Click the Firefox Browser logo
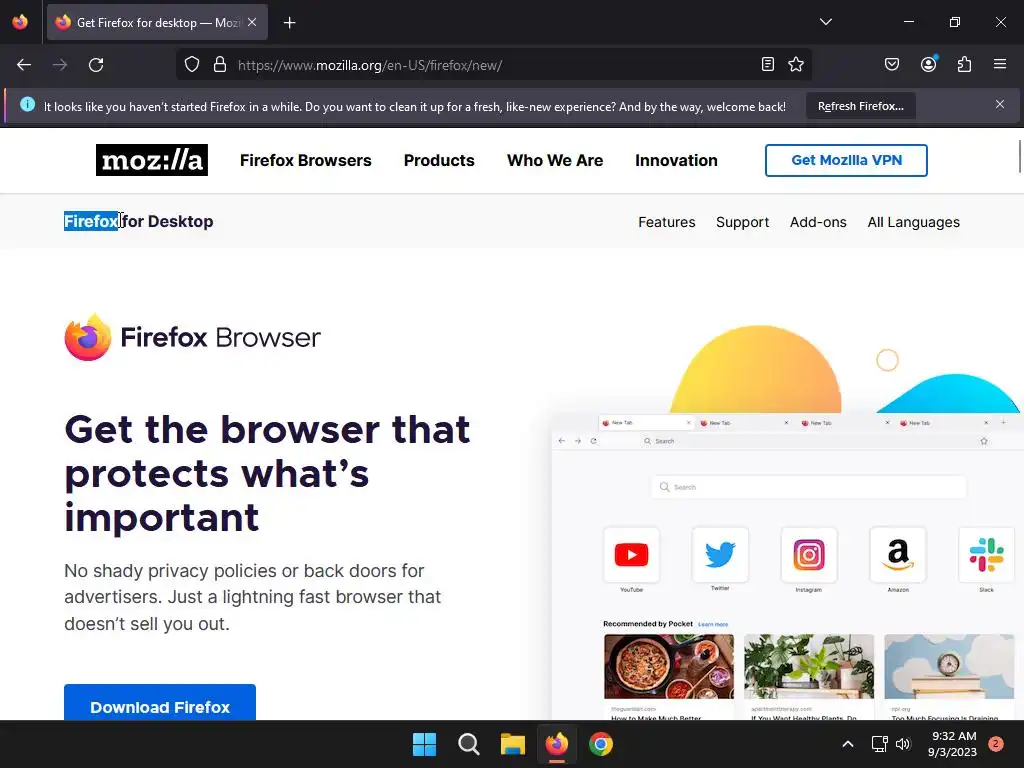This screenshot has width=1024, height=768. click(x=193, y=337)
